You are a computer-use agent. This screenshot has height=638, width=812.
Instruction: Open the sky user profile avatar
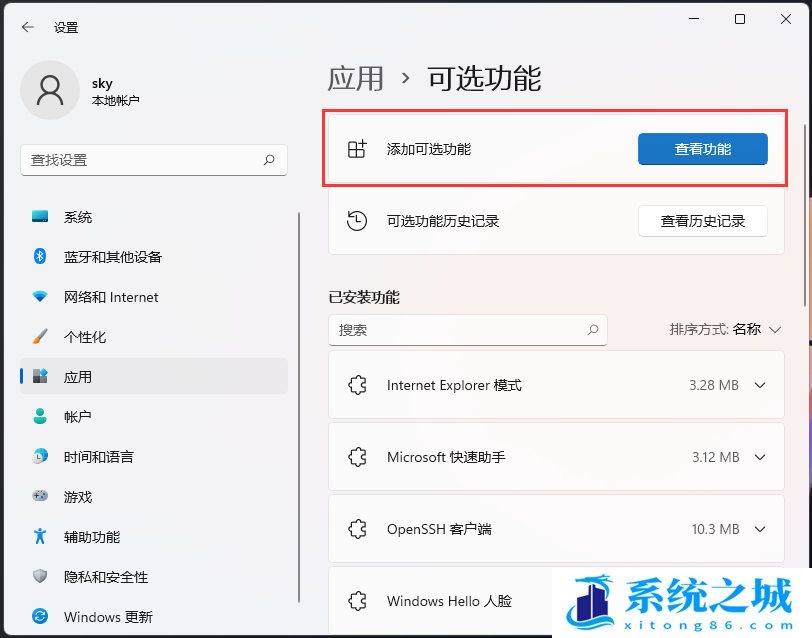click(x=50, y=90)
